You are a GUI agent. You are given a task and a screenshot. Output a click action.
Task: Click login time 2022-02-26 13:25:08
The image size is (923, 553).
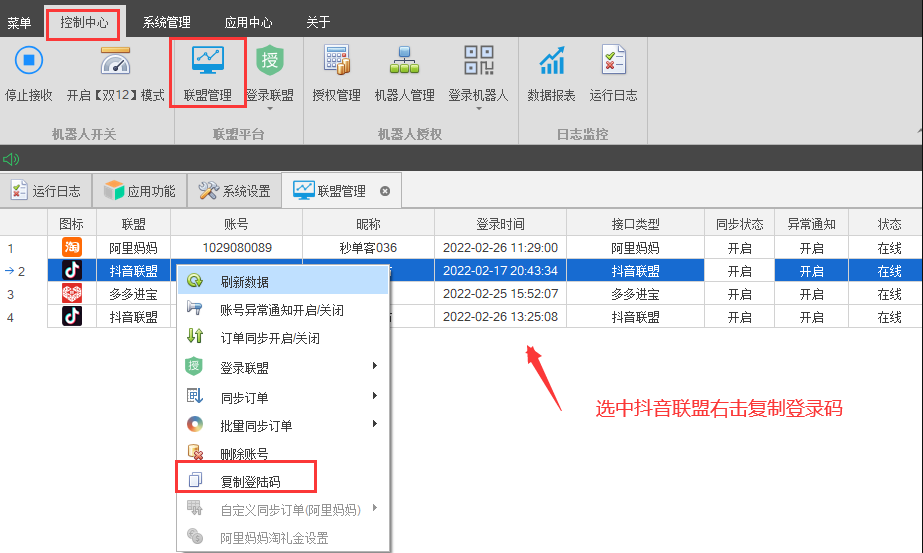click(500, 316)
